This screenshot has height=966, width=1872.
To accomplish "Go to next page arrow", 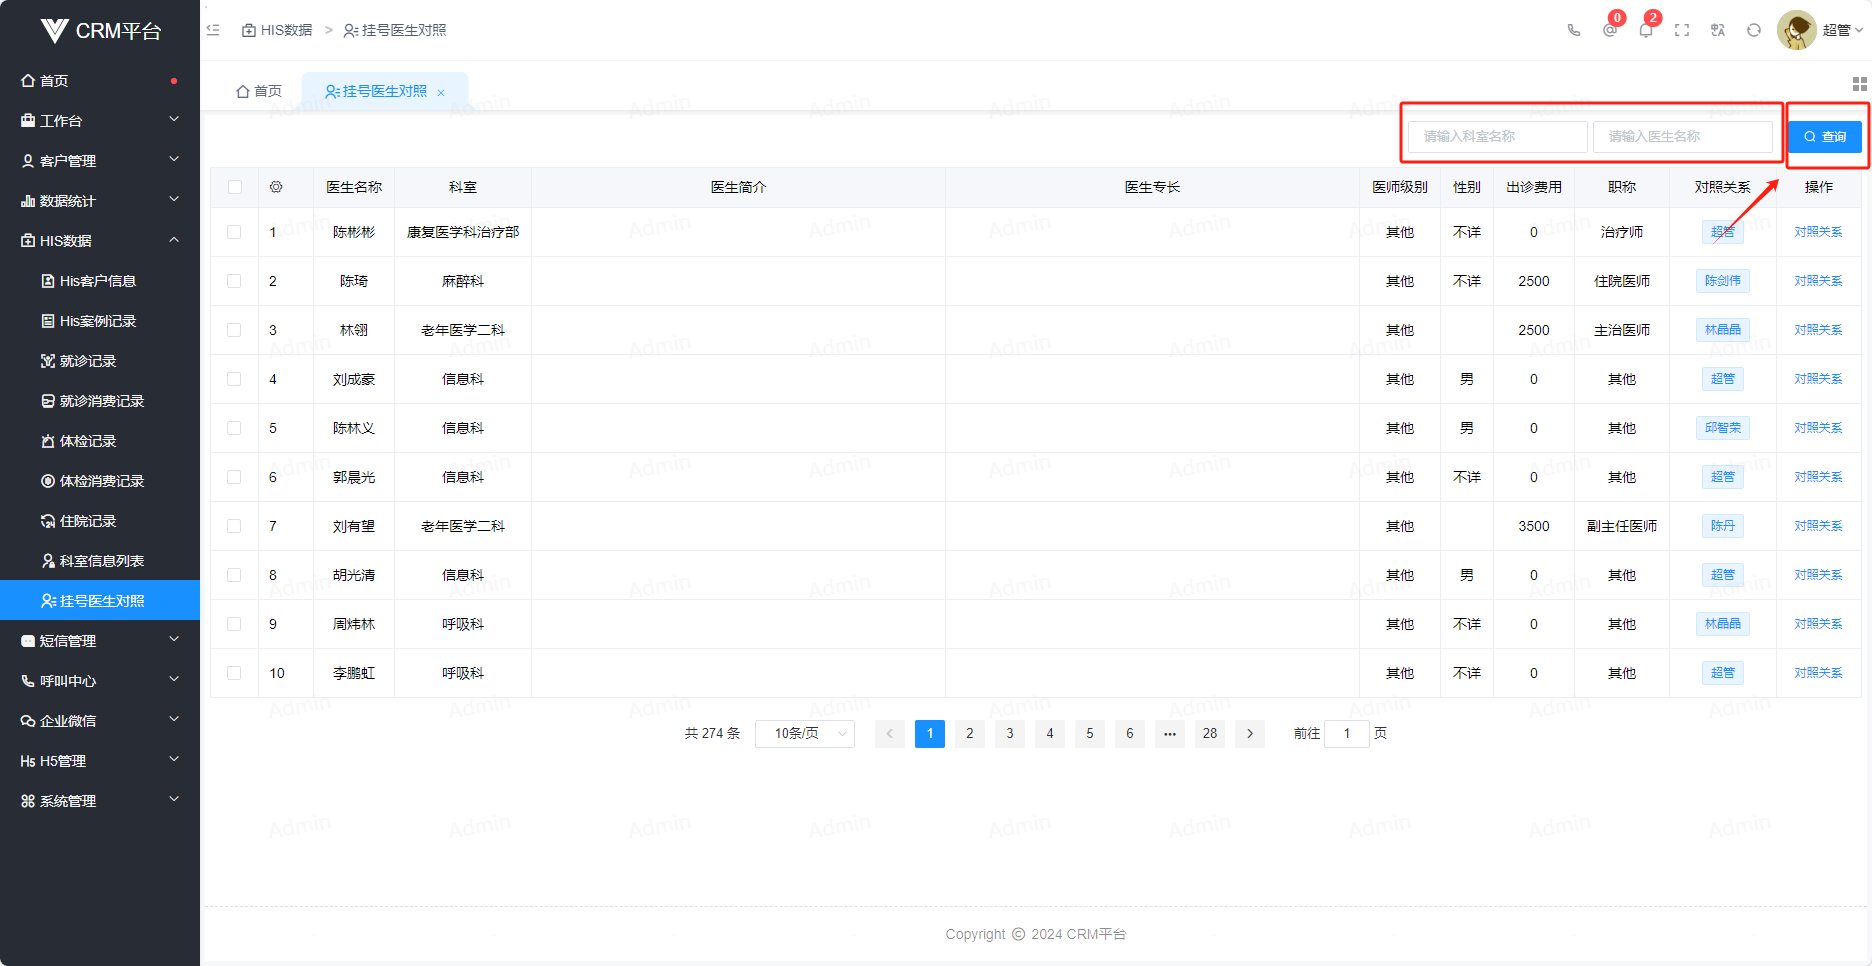I will tap(1250, 734).
